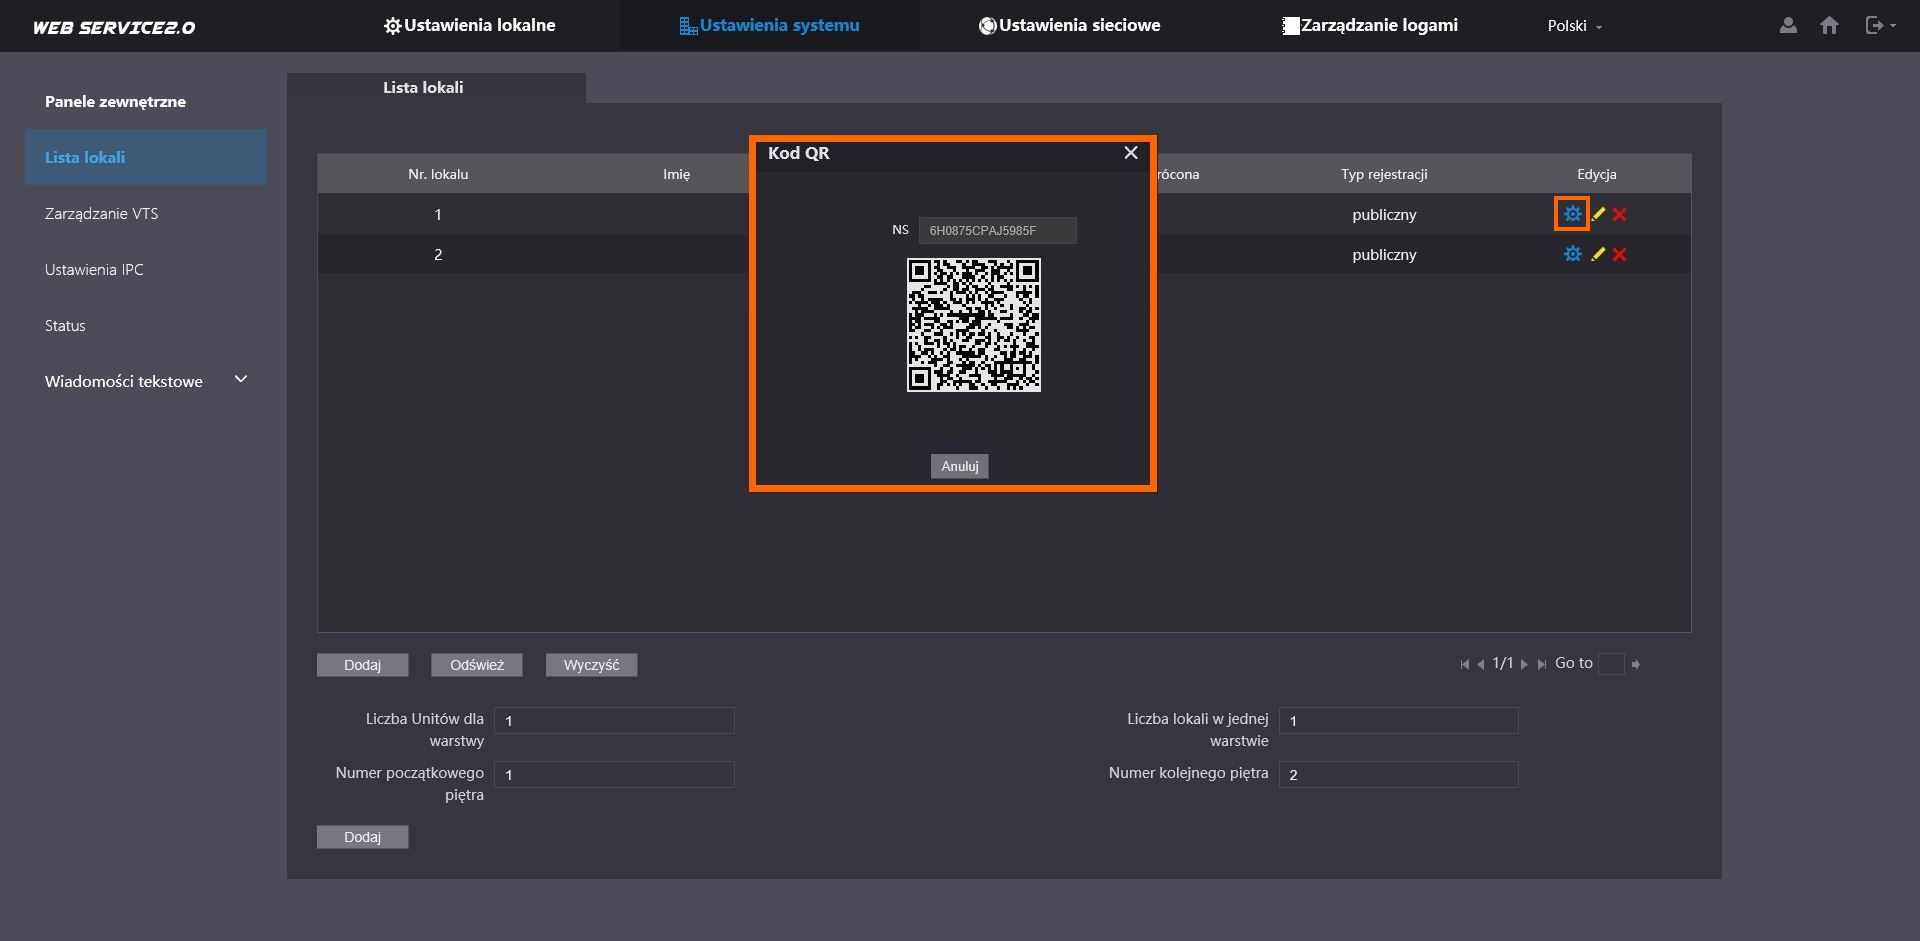Viewport: 1920px width, 941px height.
Task: Click the Go to page number field
Action: [1610, 664]
